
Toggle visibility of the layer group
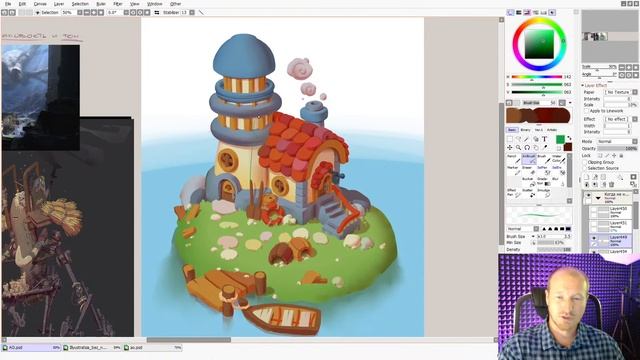(x=588, y=195)
